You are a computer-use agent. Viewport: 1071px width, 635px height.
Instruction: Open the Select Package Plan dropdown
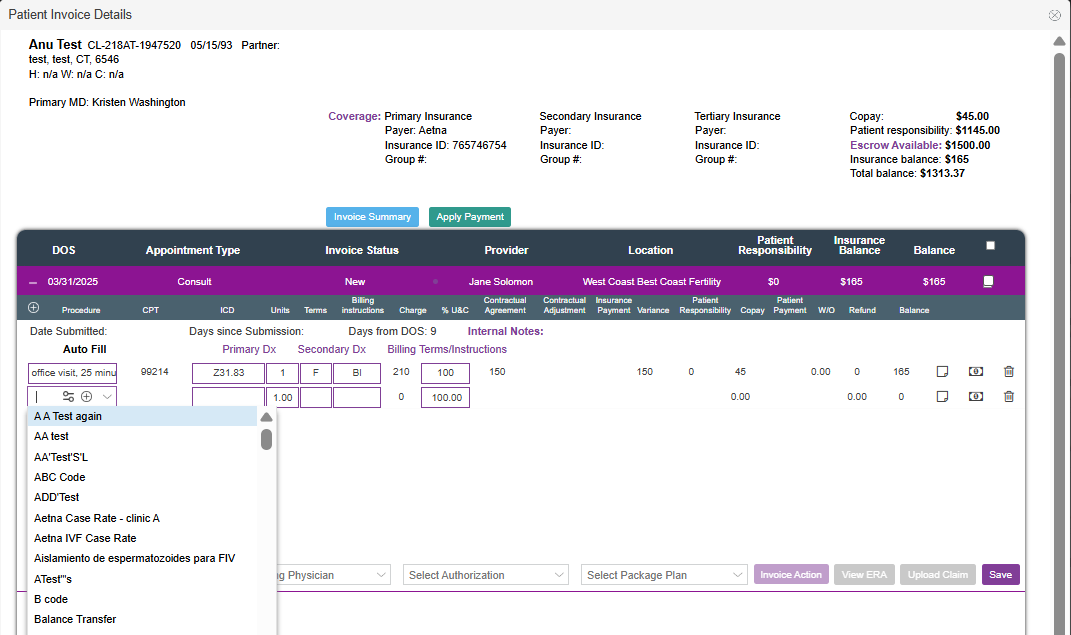pyautogui.click(x=664, y=575)
